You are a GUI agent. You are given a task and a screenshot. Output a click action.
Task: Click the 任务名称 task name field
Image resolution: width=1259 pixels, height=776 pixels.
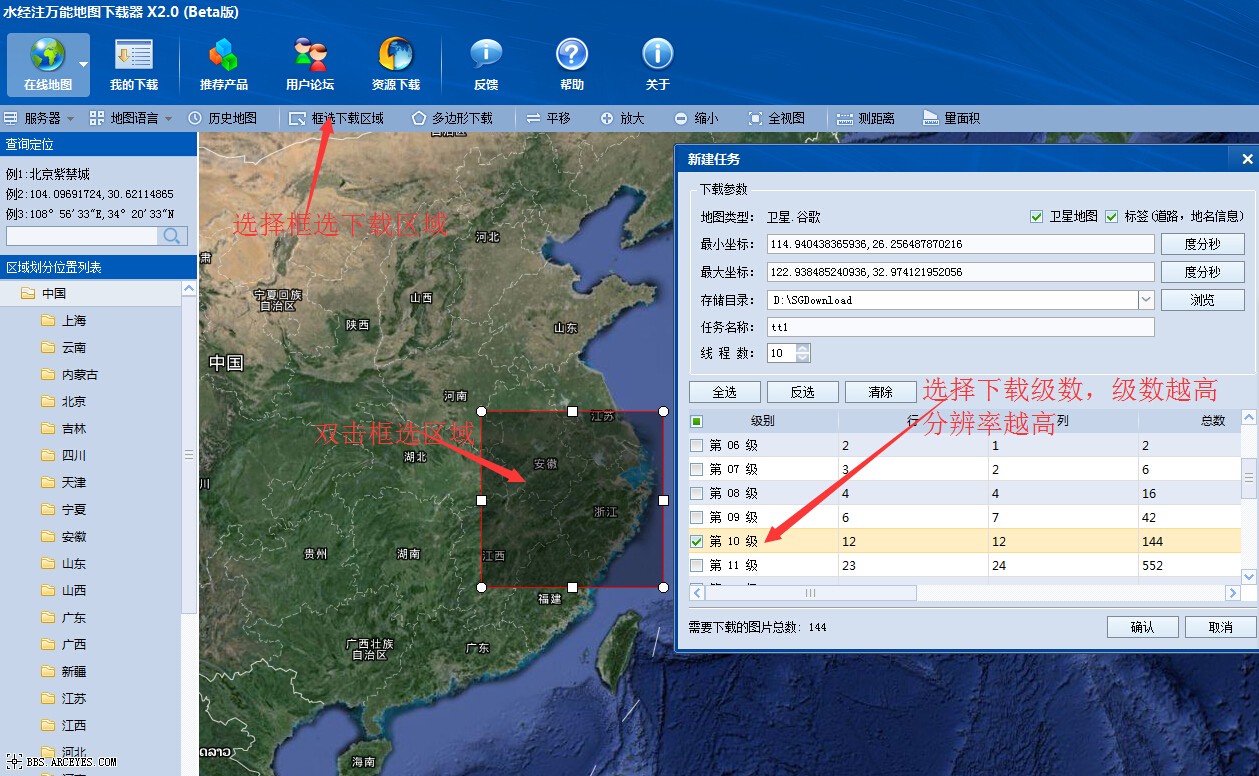pos(960,327)
